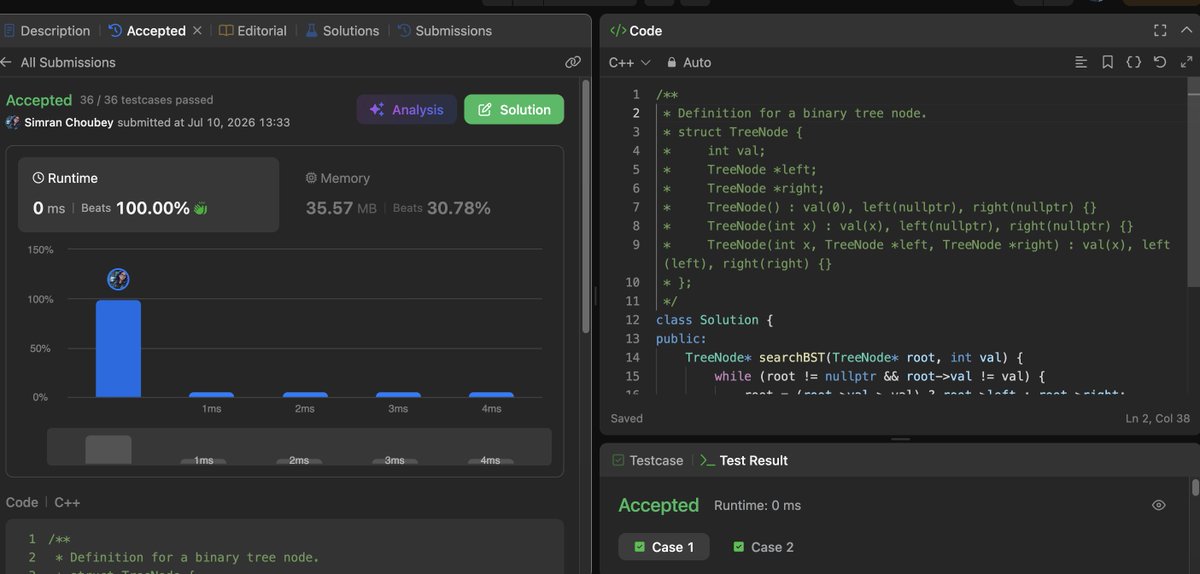1200x574 pixels.
Task: Open the Analysis button
Action: (x=407, y=110)
